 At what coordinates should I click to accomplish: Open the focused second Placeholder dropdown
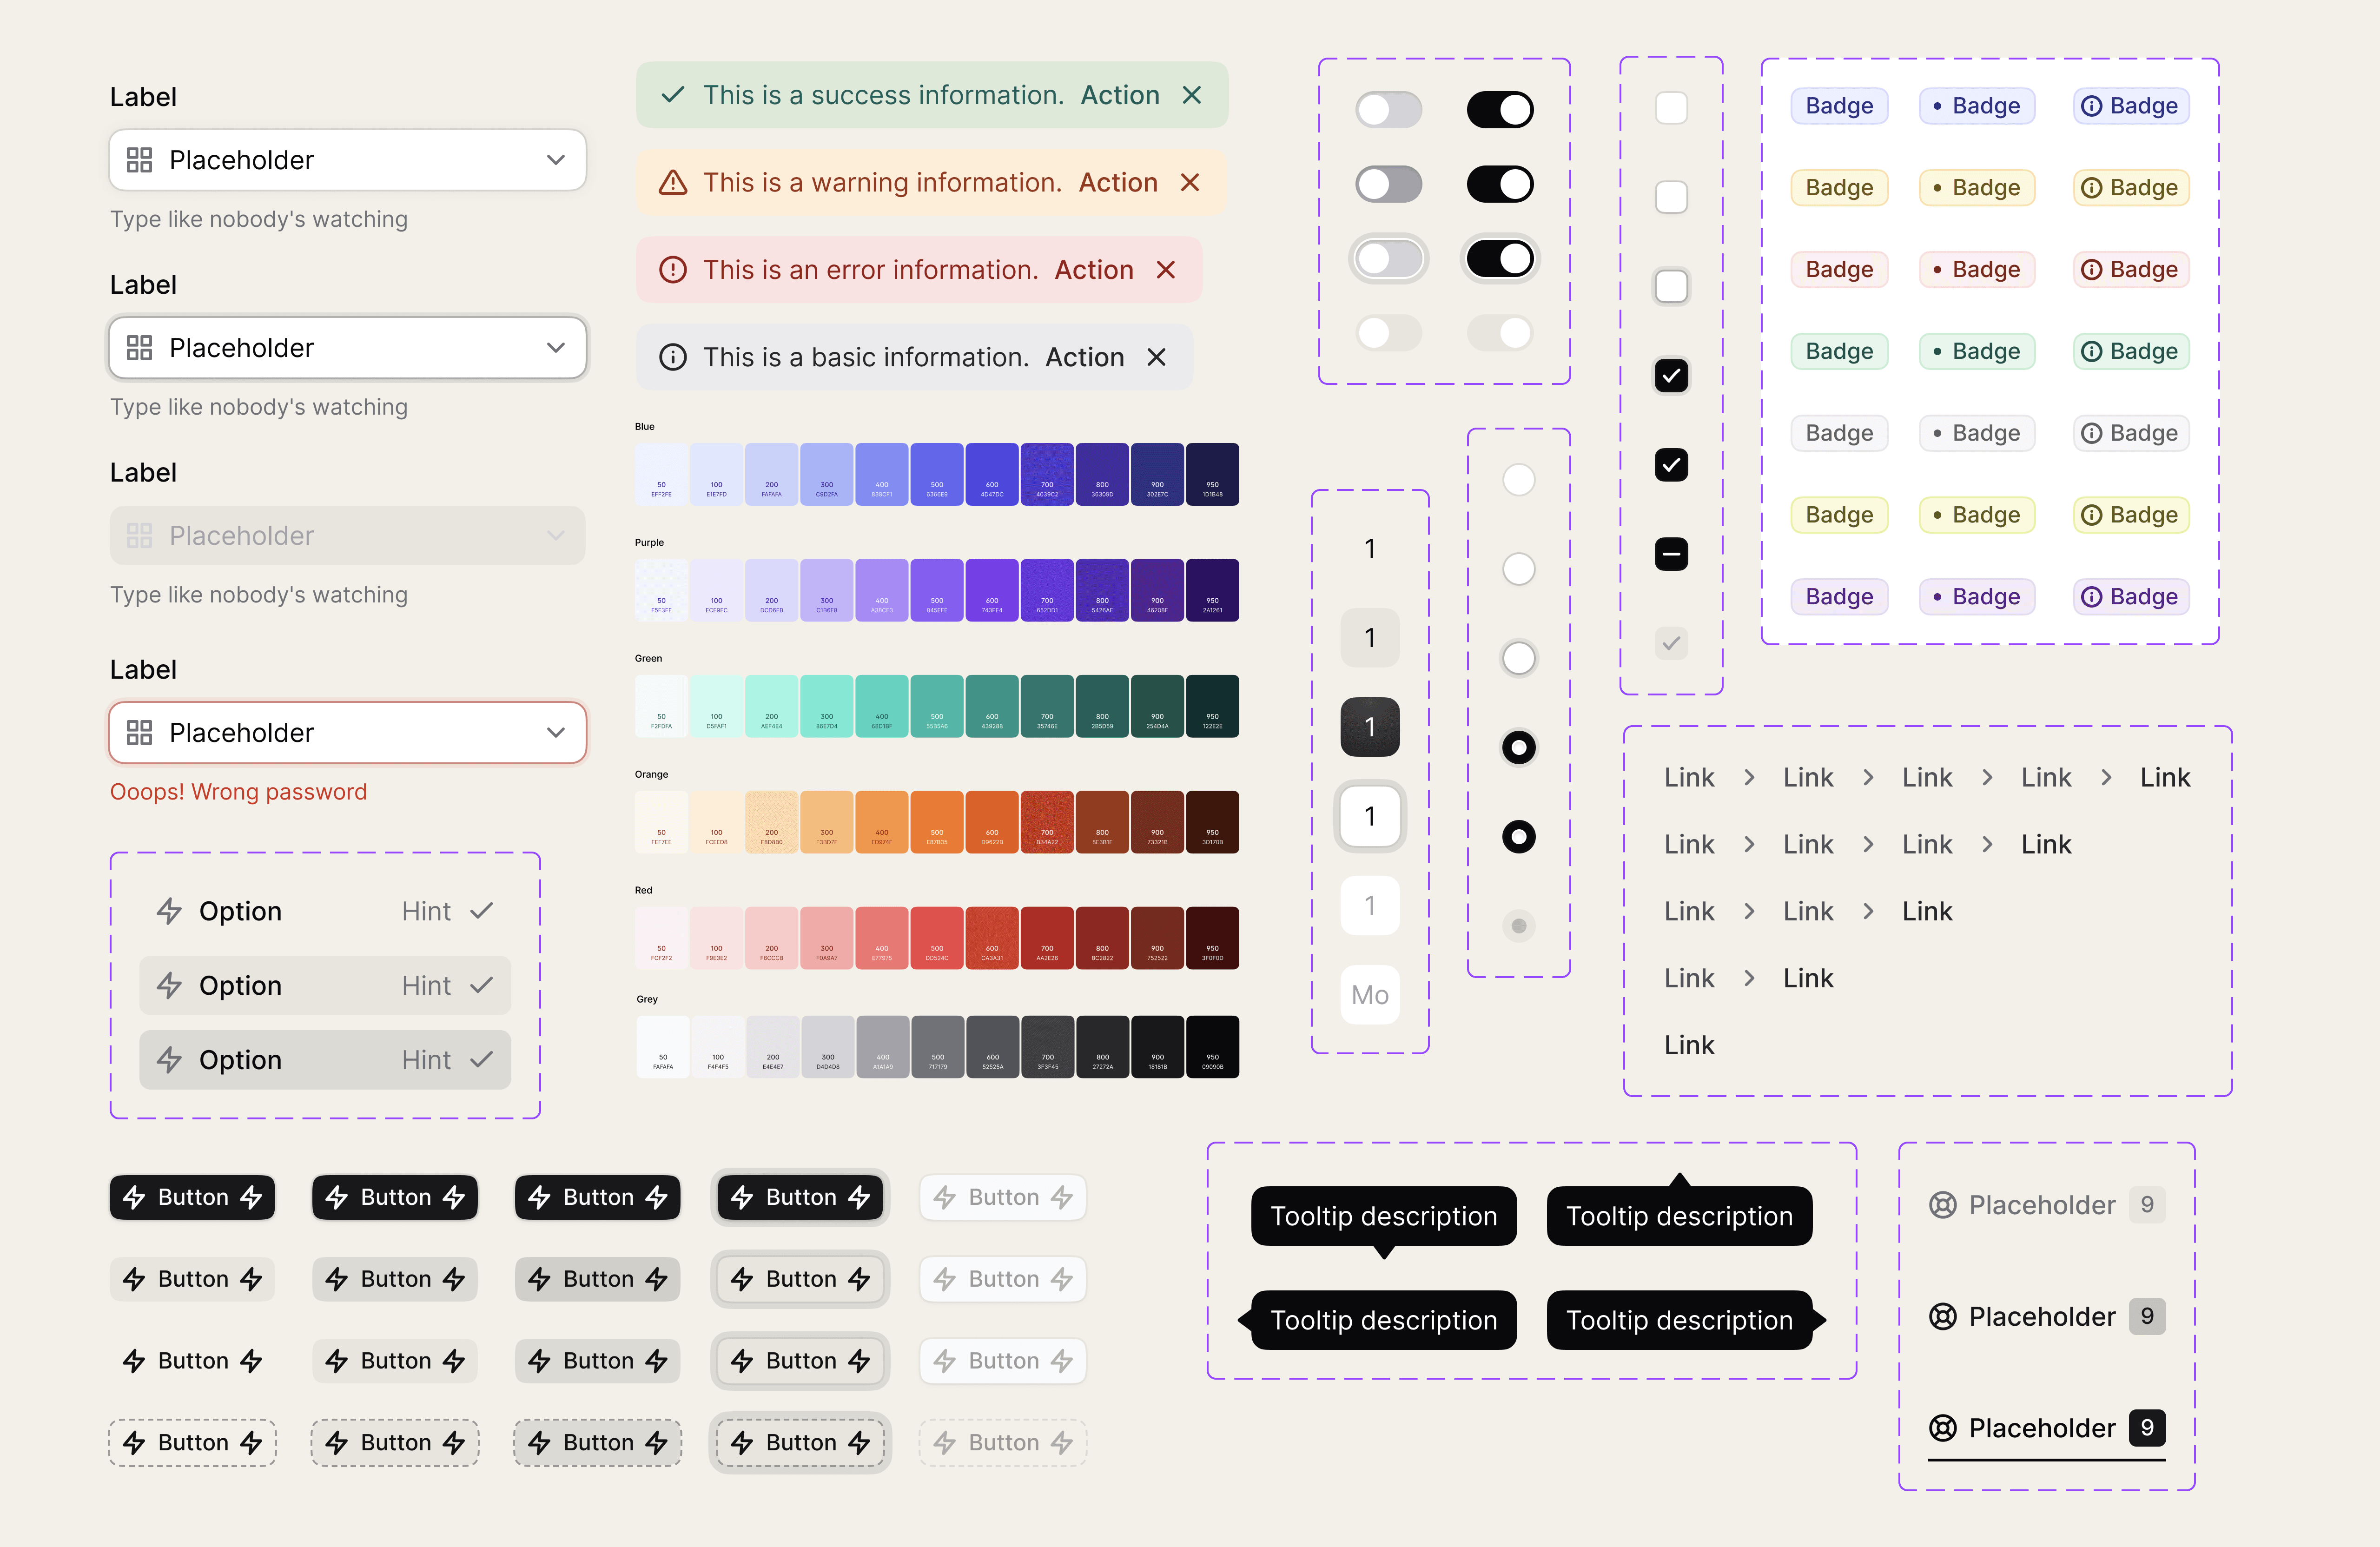tap(347, 348)
